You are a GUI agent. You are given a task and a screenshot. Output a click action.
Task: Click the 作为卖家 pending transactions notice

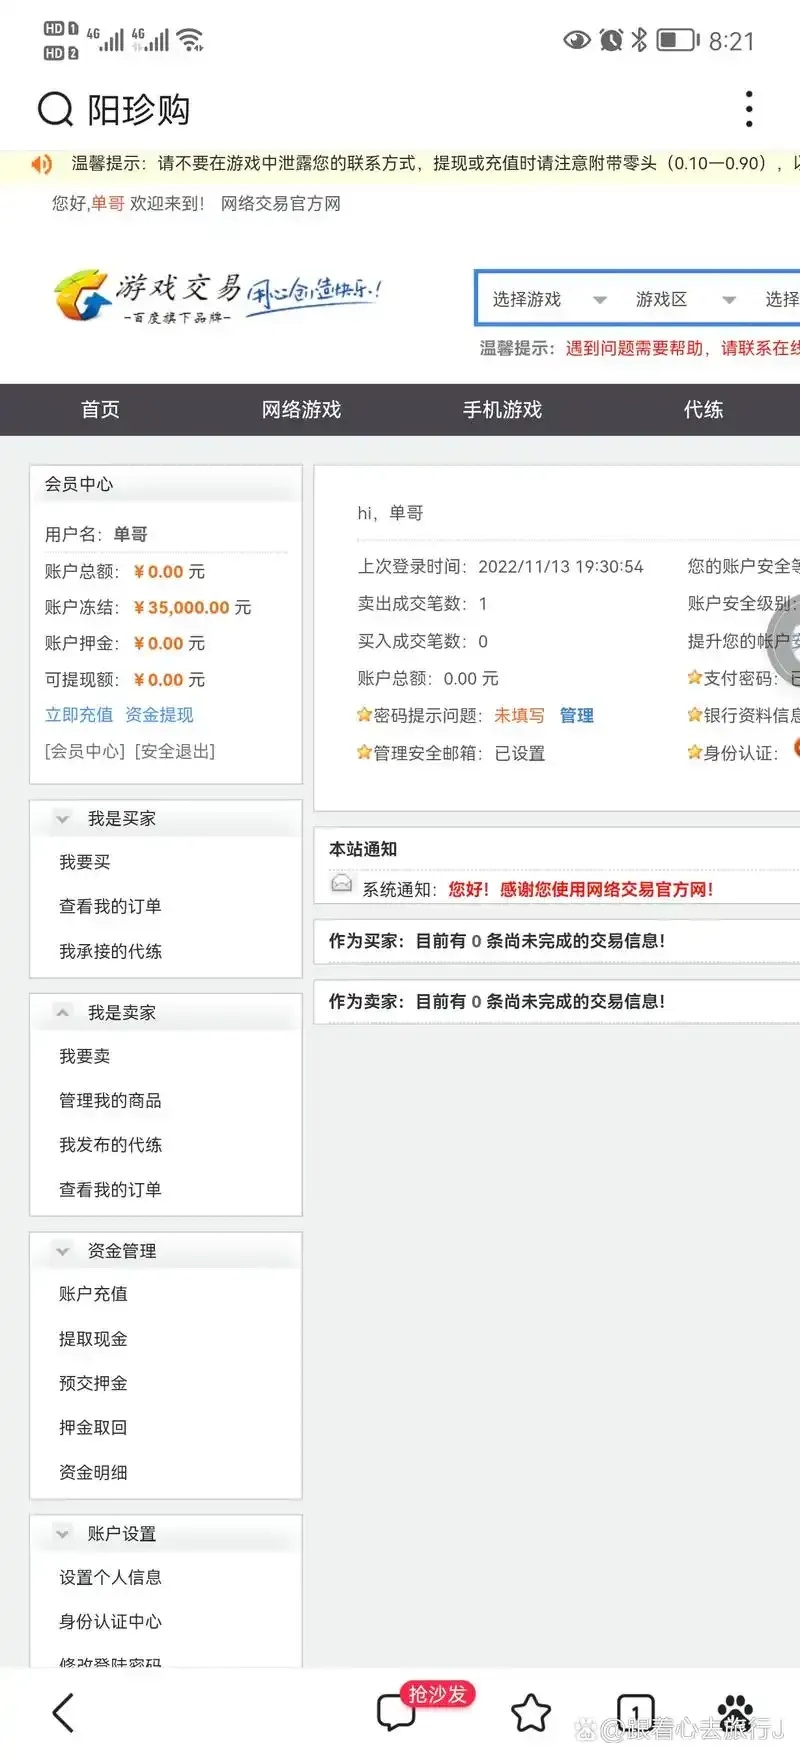click(x=497, y=1001)
